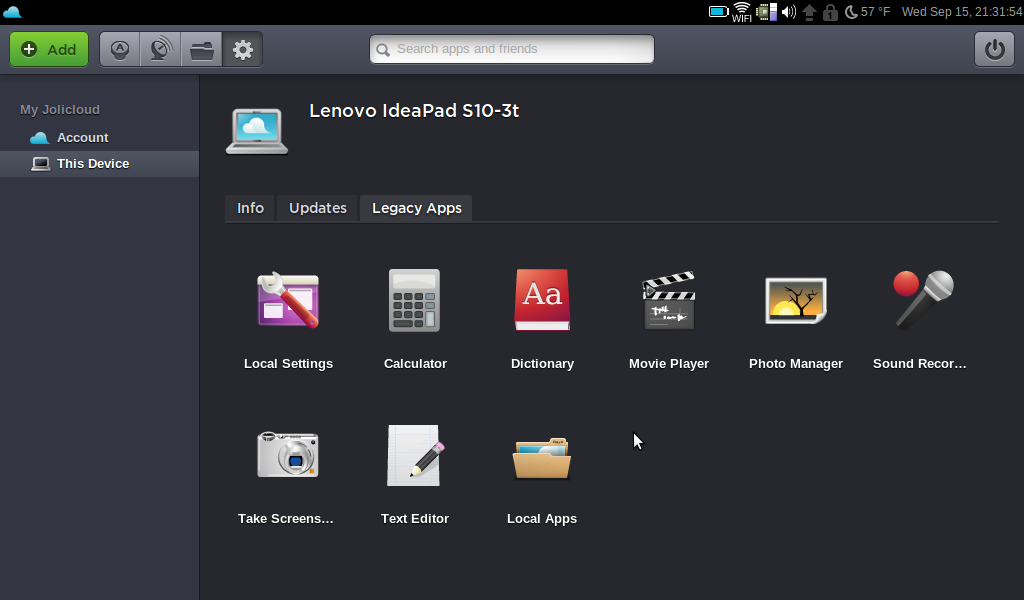Viewport: 1024px width, 600px height.
Task: Start the Sound Recorder app
Action: 921,300
